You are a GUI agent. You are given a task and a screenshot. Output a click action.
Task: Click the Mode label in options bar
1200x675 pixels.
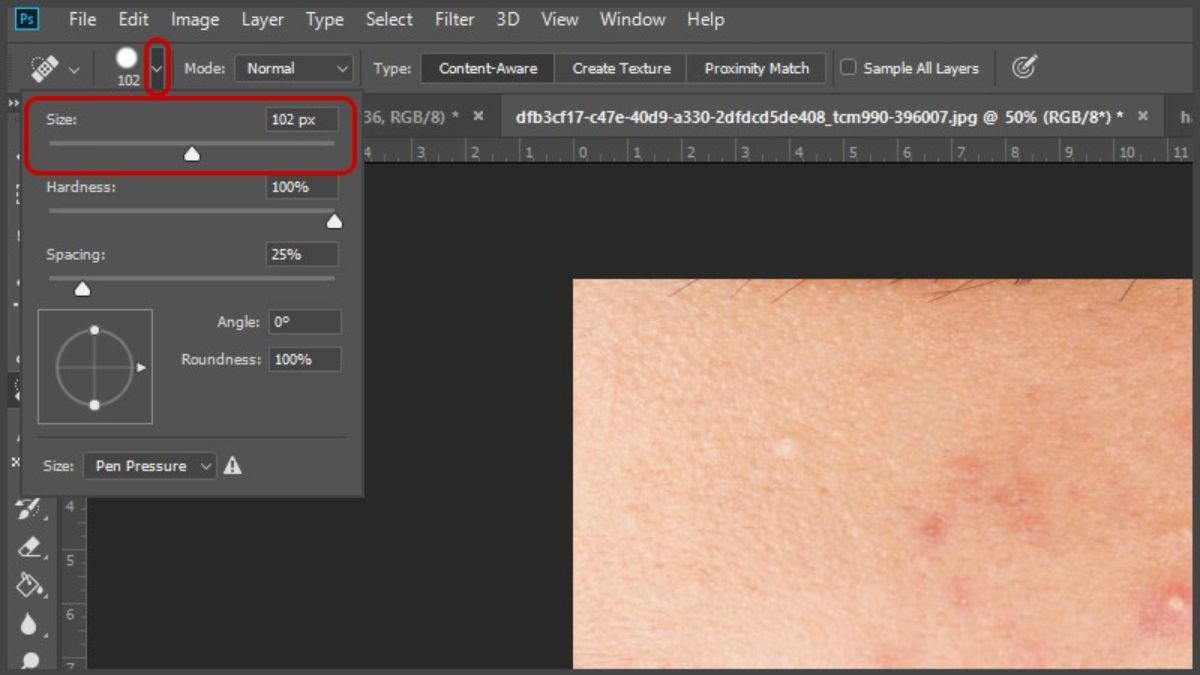[x=204, y=68]
